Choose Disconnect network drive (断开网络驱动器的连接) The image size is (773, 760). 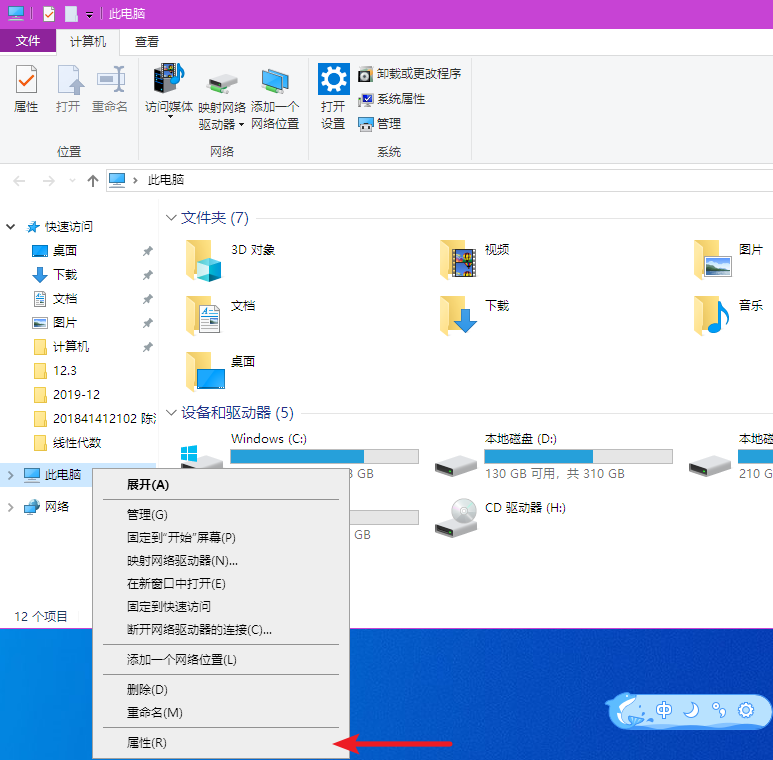[x=221, y=630]
